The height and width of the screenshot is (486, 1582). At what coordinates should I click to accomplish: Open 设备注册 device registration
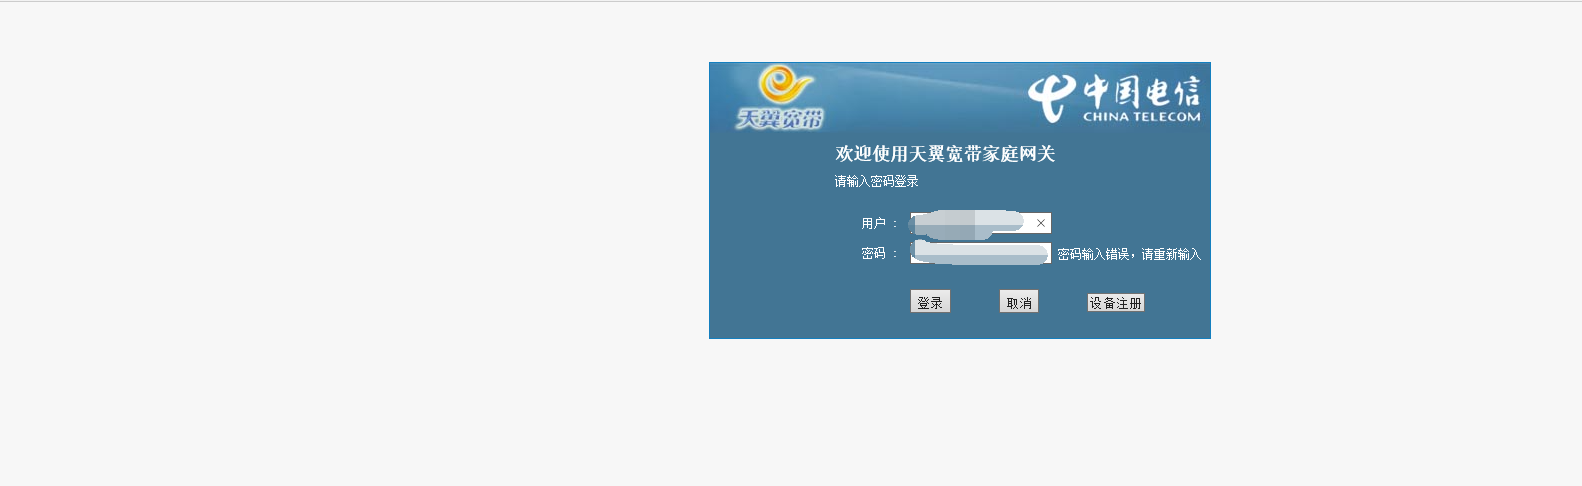(x=1116, y=303)
